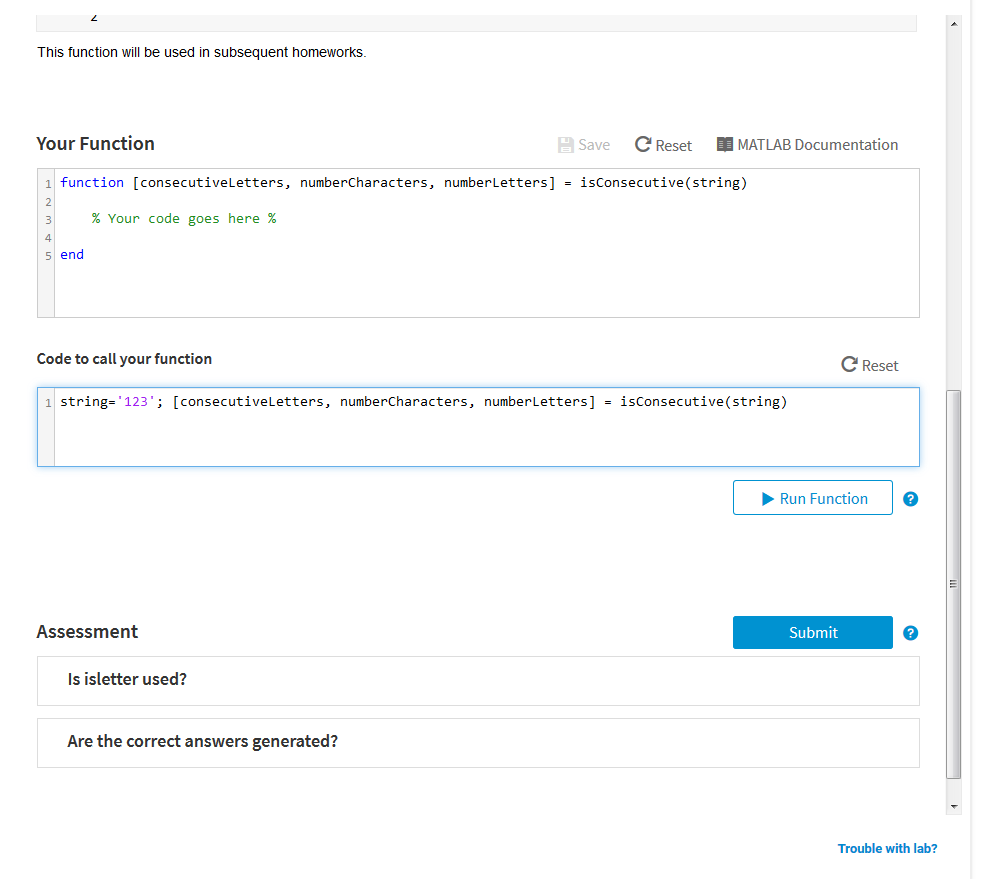Click help icon beside Submit button
This screenshot has height=879, width=1005.
click(x=910, y=633)
